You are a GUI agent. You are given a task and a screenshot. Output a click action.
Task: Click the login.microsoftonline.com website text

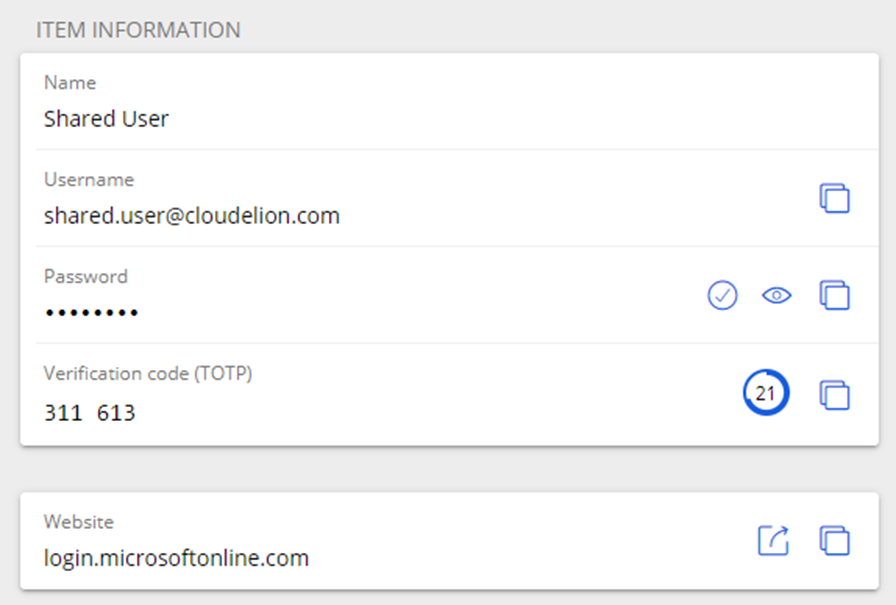177,558
